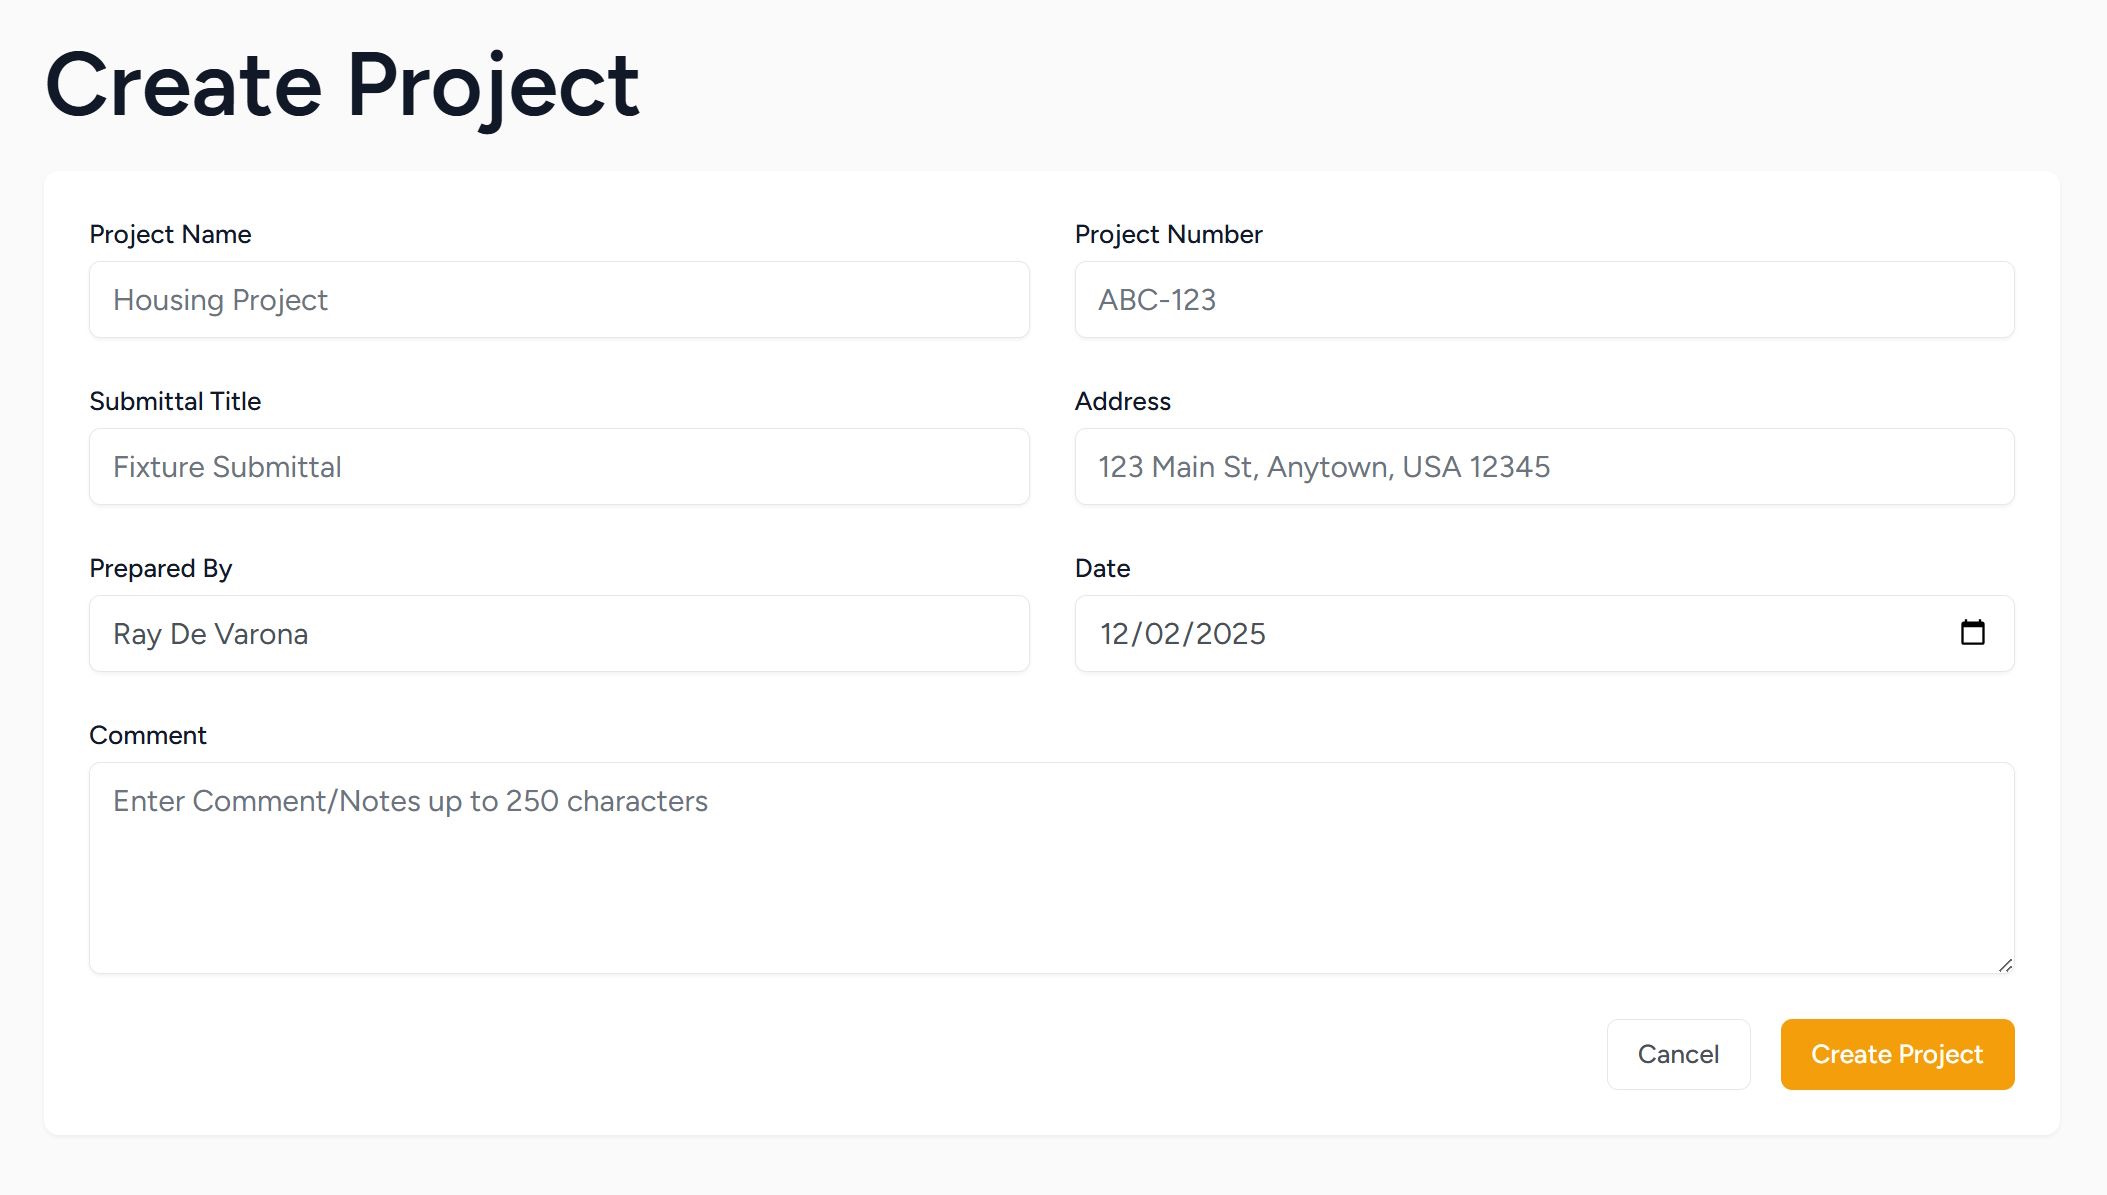Click the Comment label above the textarea
Screen dimensions: 2107x1195
pos(148,735)
